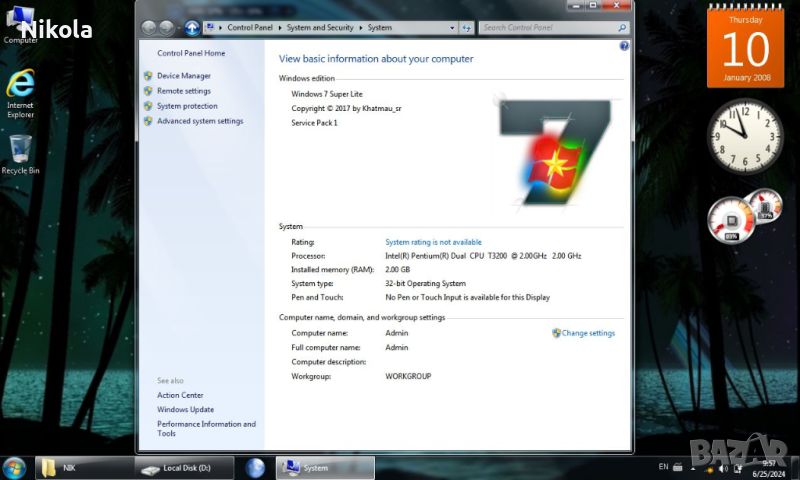Open Advanced system settings link
The image size is (800, 480).
[x=199, y=121]
